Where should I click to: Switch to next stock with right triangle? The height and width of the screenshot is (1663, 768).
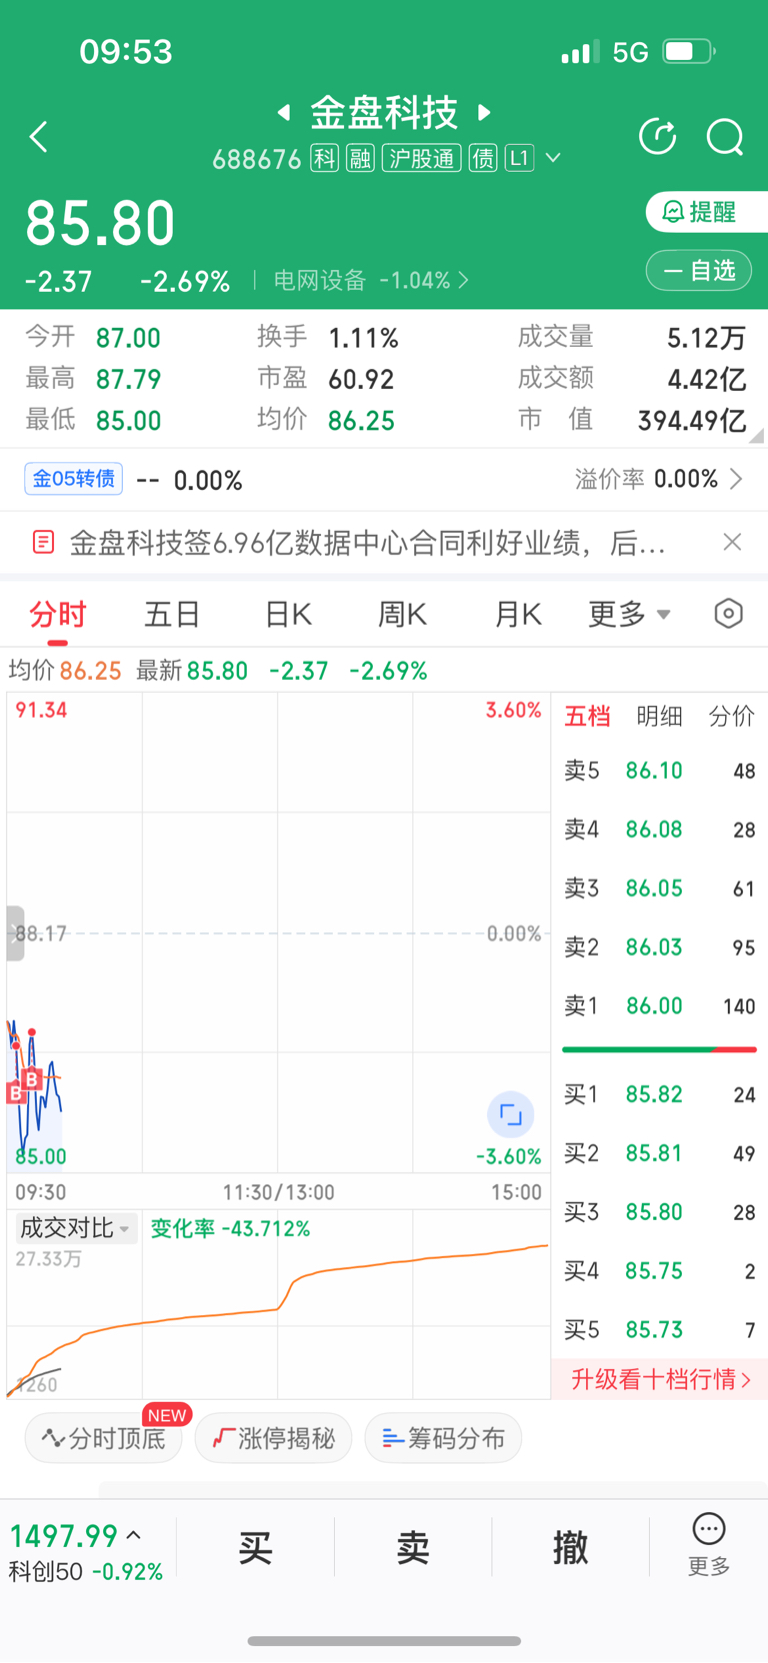tap(485, 112)
